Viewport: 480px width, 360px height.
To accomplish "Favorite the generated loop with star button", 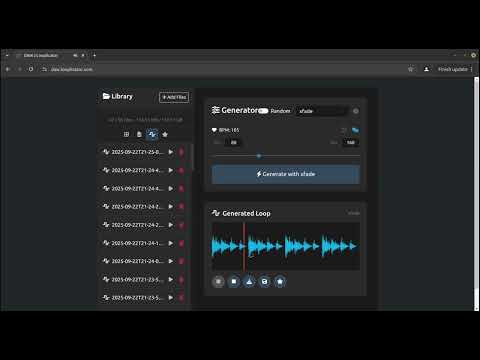I will point(280,282).
